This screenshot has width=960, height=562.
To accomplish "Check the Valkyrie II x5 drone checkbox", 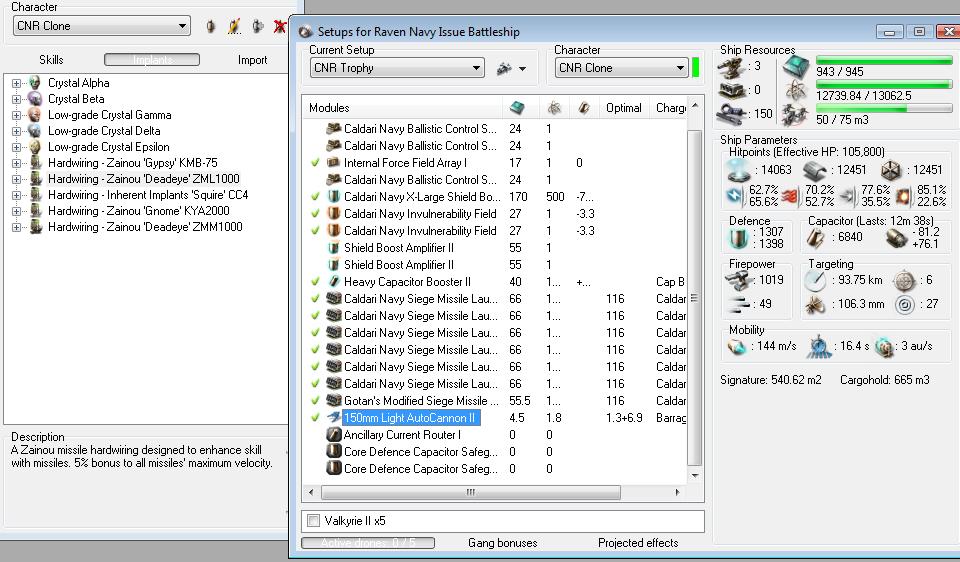I will pyautogui.click(x=313, y=521).
